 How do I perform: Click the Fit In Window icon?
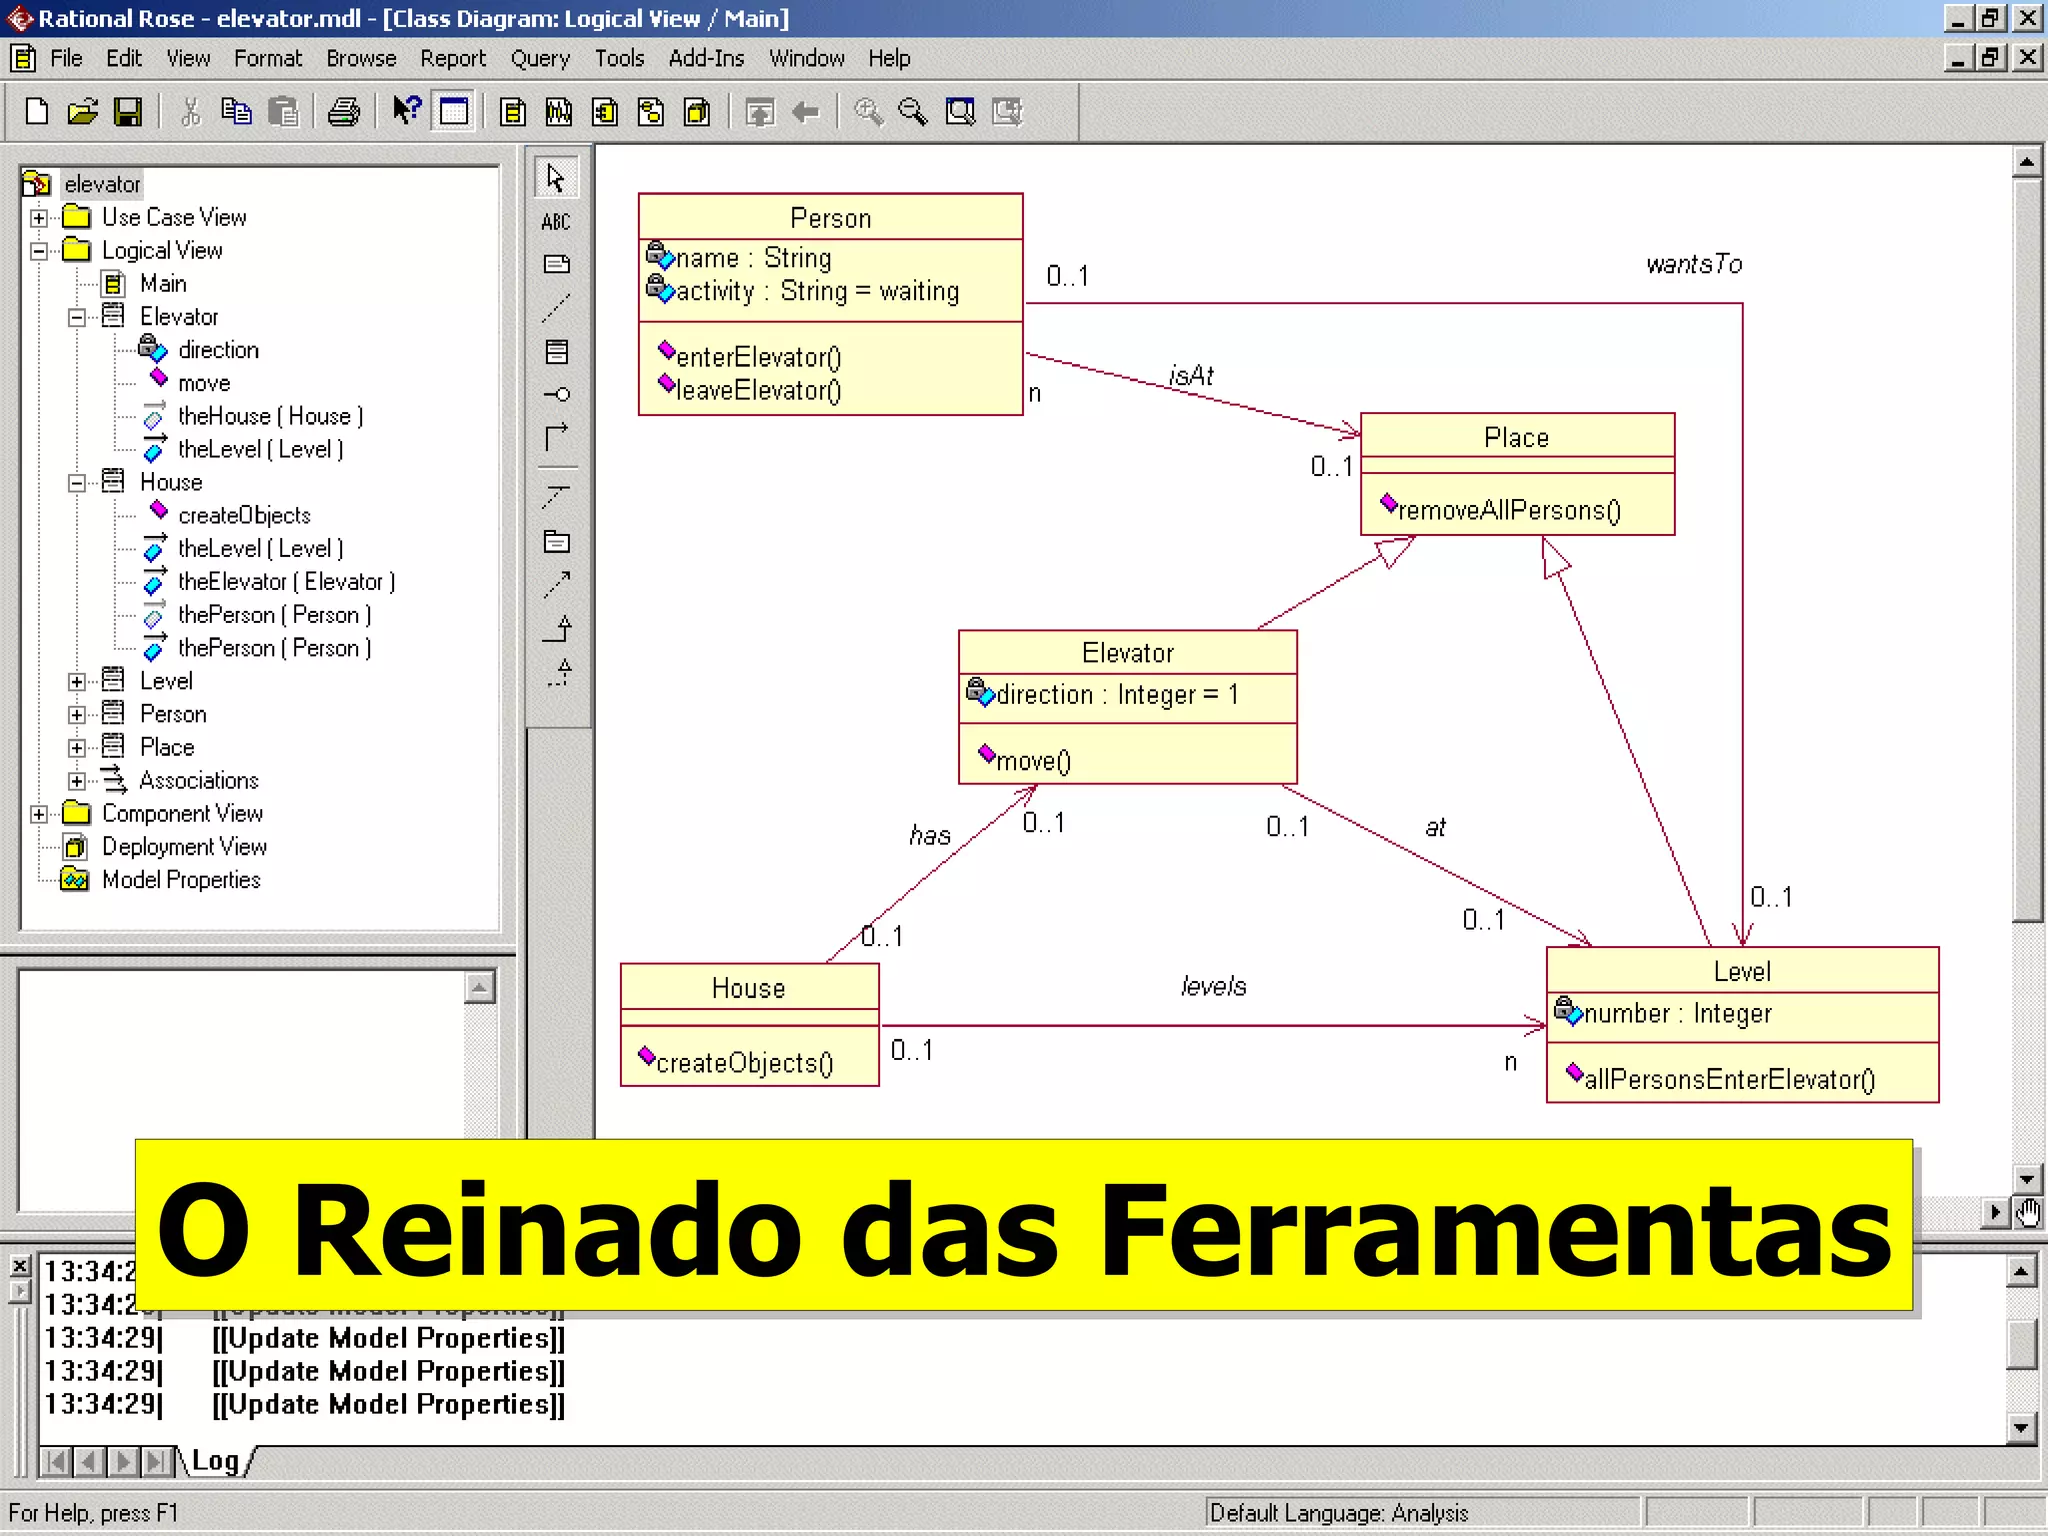[960, 112]
